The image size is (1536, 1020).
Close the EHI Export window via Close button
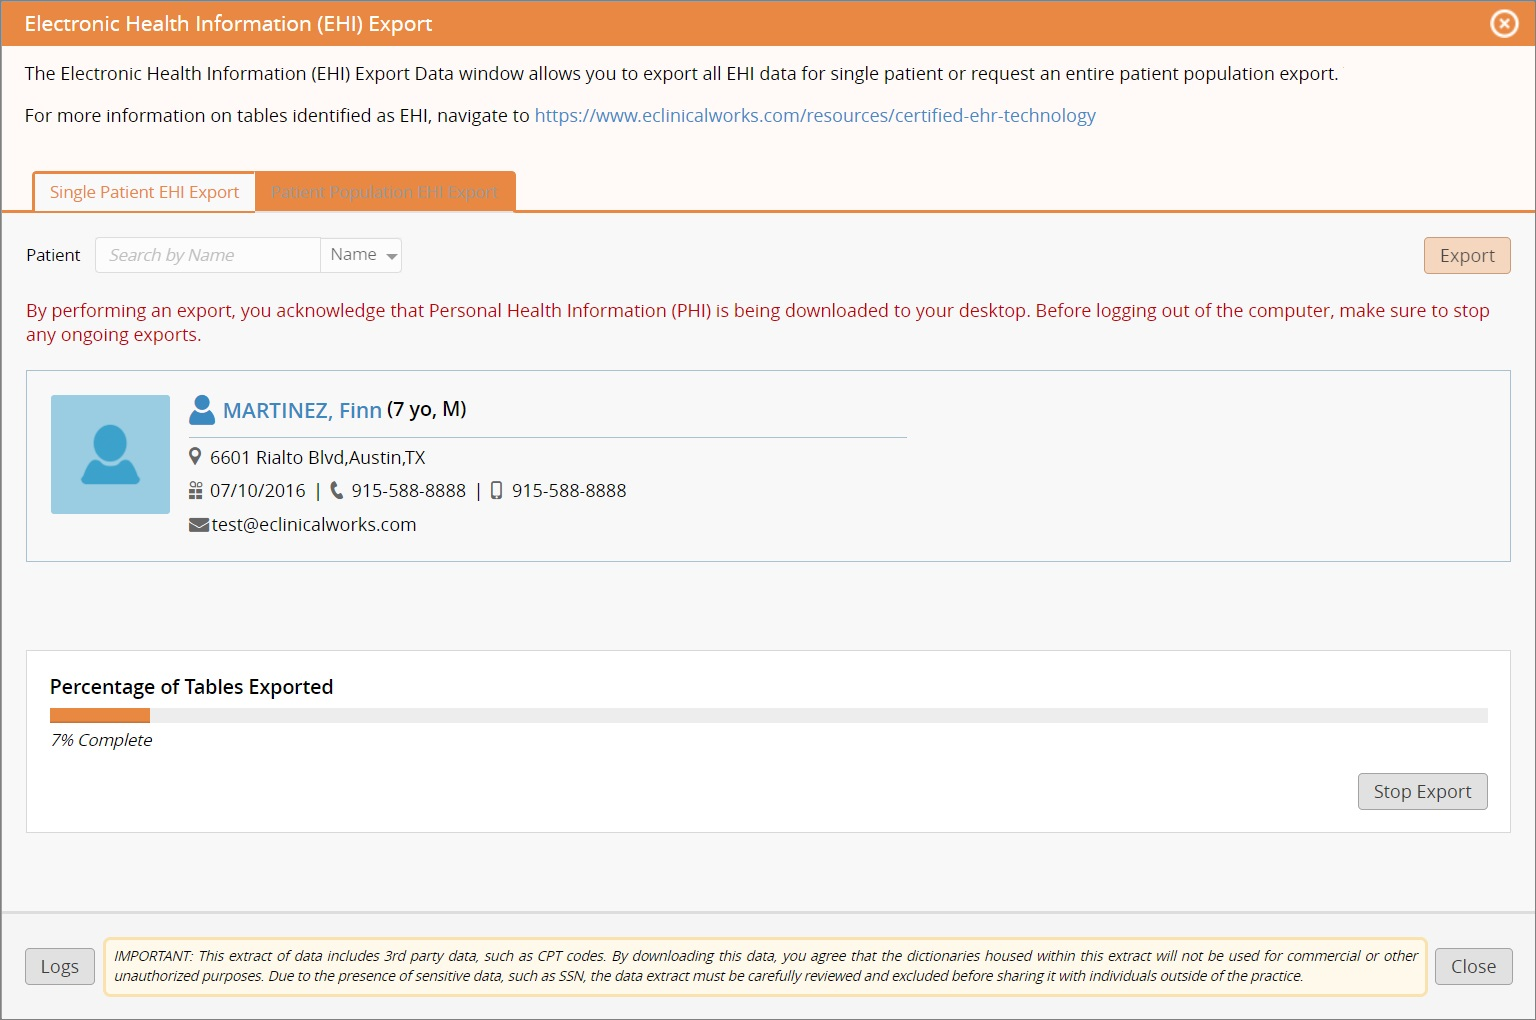[1473, 966]
